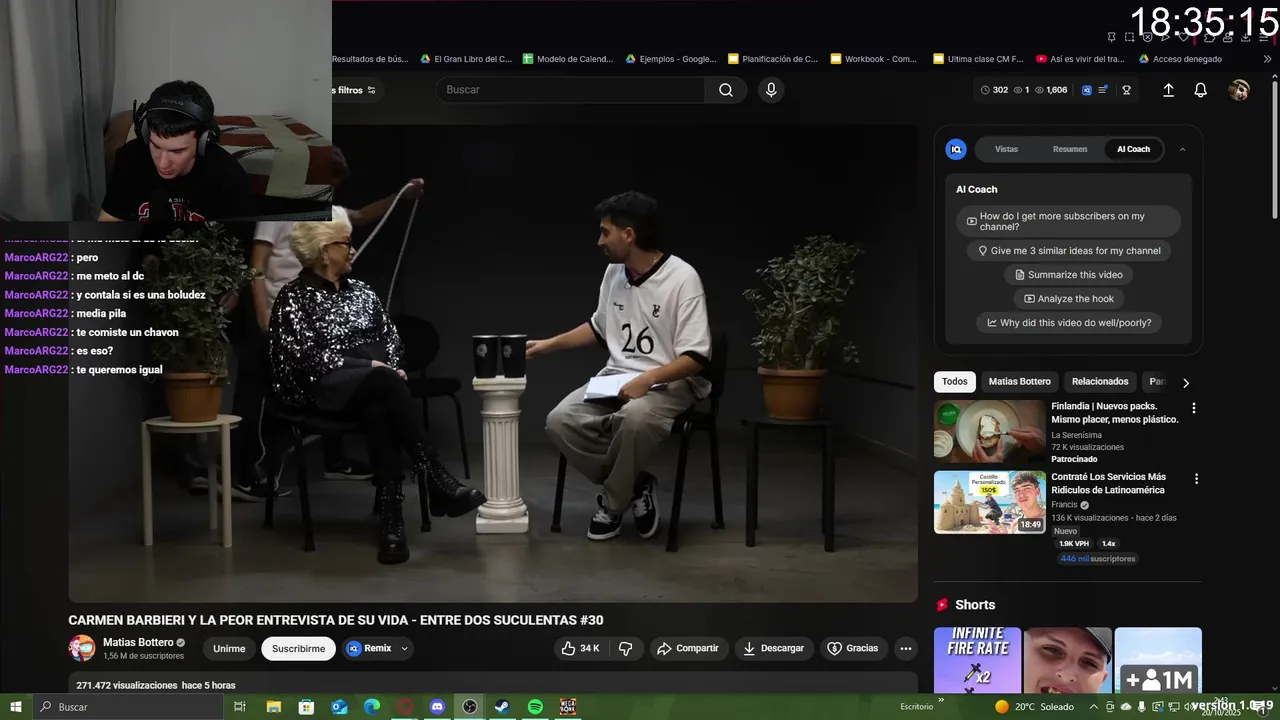Screen dimensions: 1280x720
Task: Open File Explorer from the taskbar
Action: click(x=273, y=706)
